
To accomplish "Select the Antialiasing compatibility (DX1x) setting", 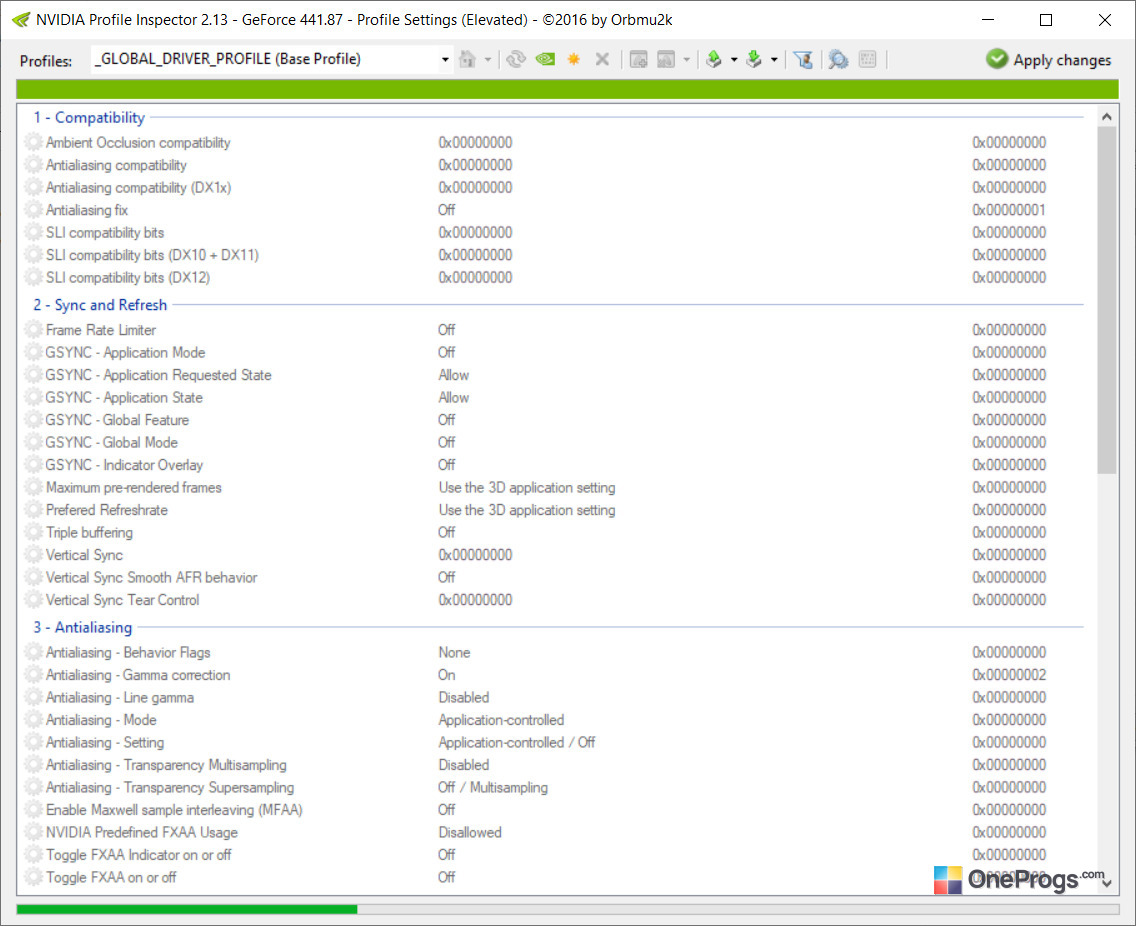I will pyautogui.click(x=138, y=187).
